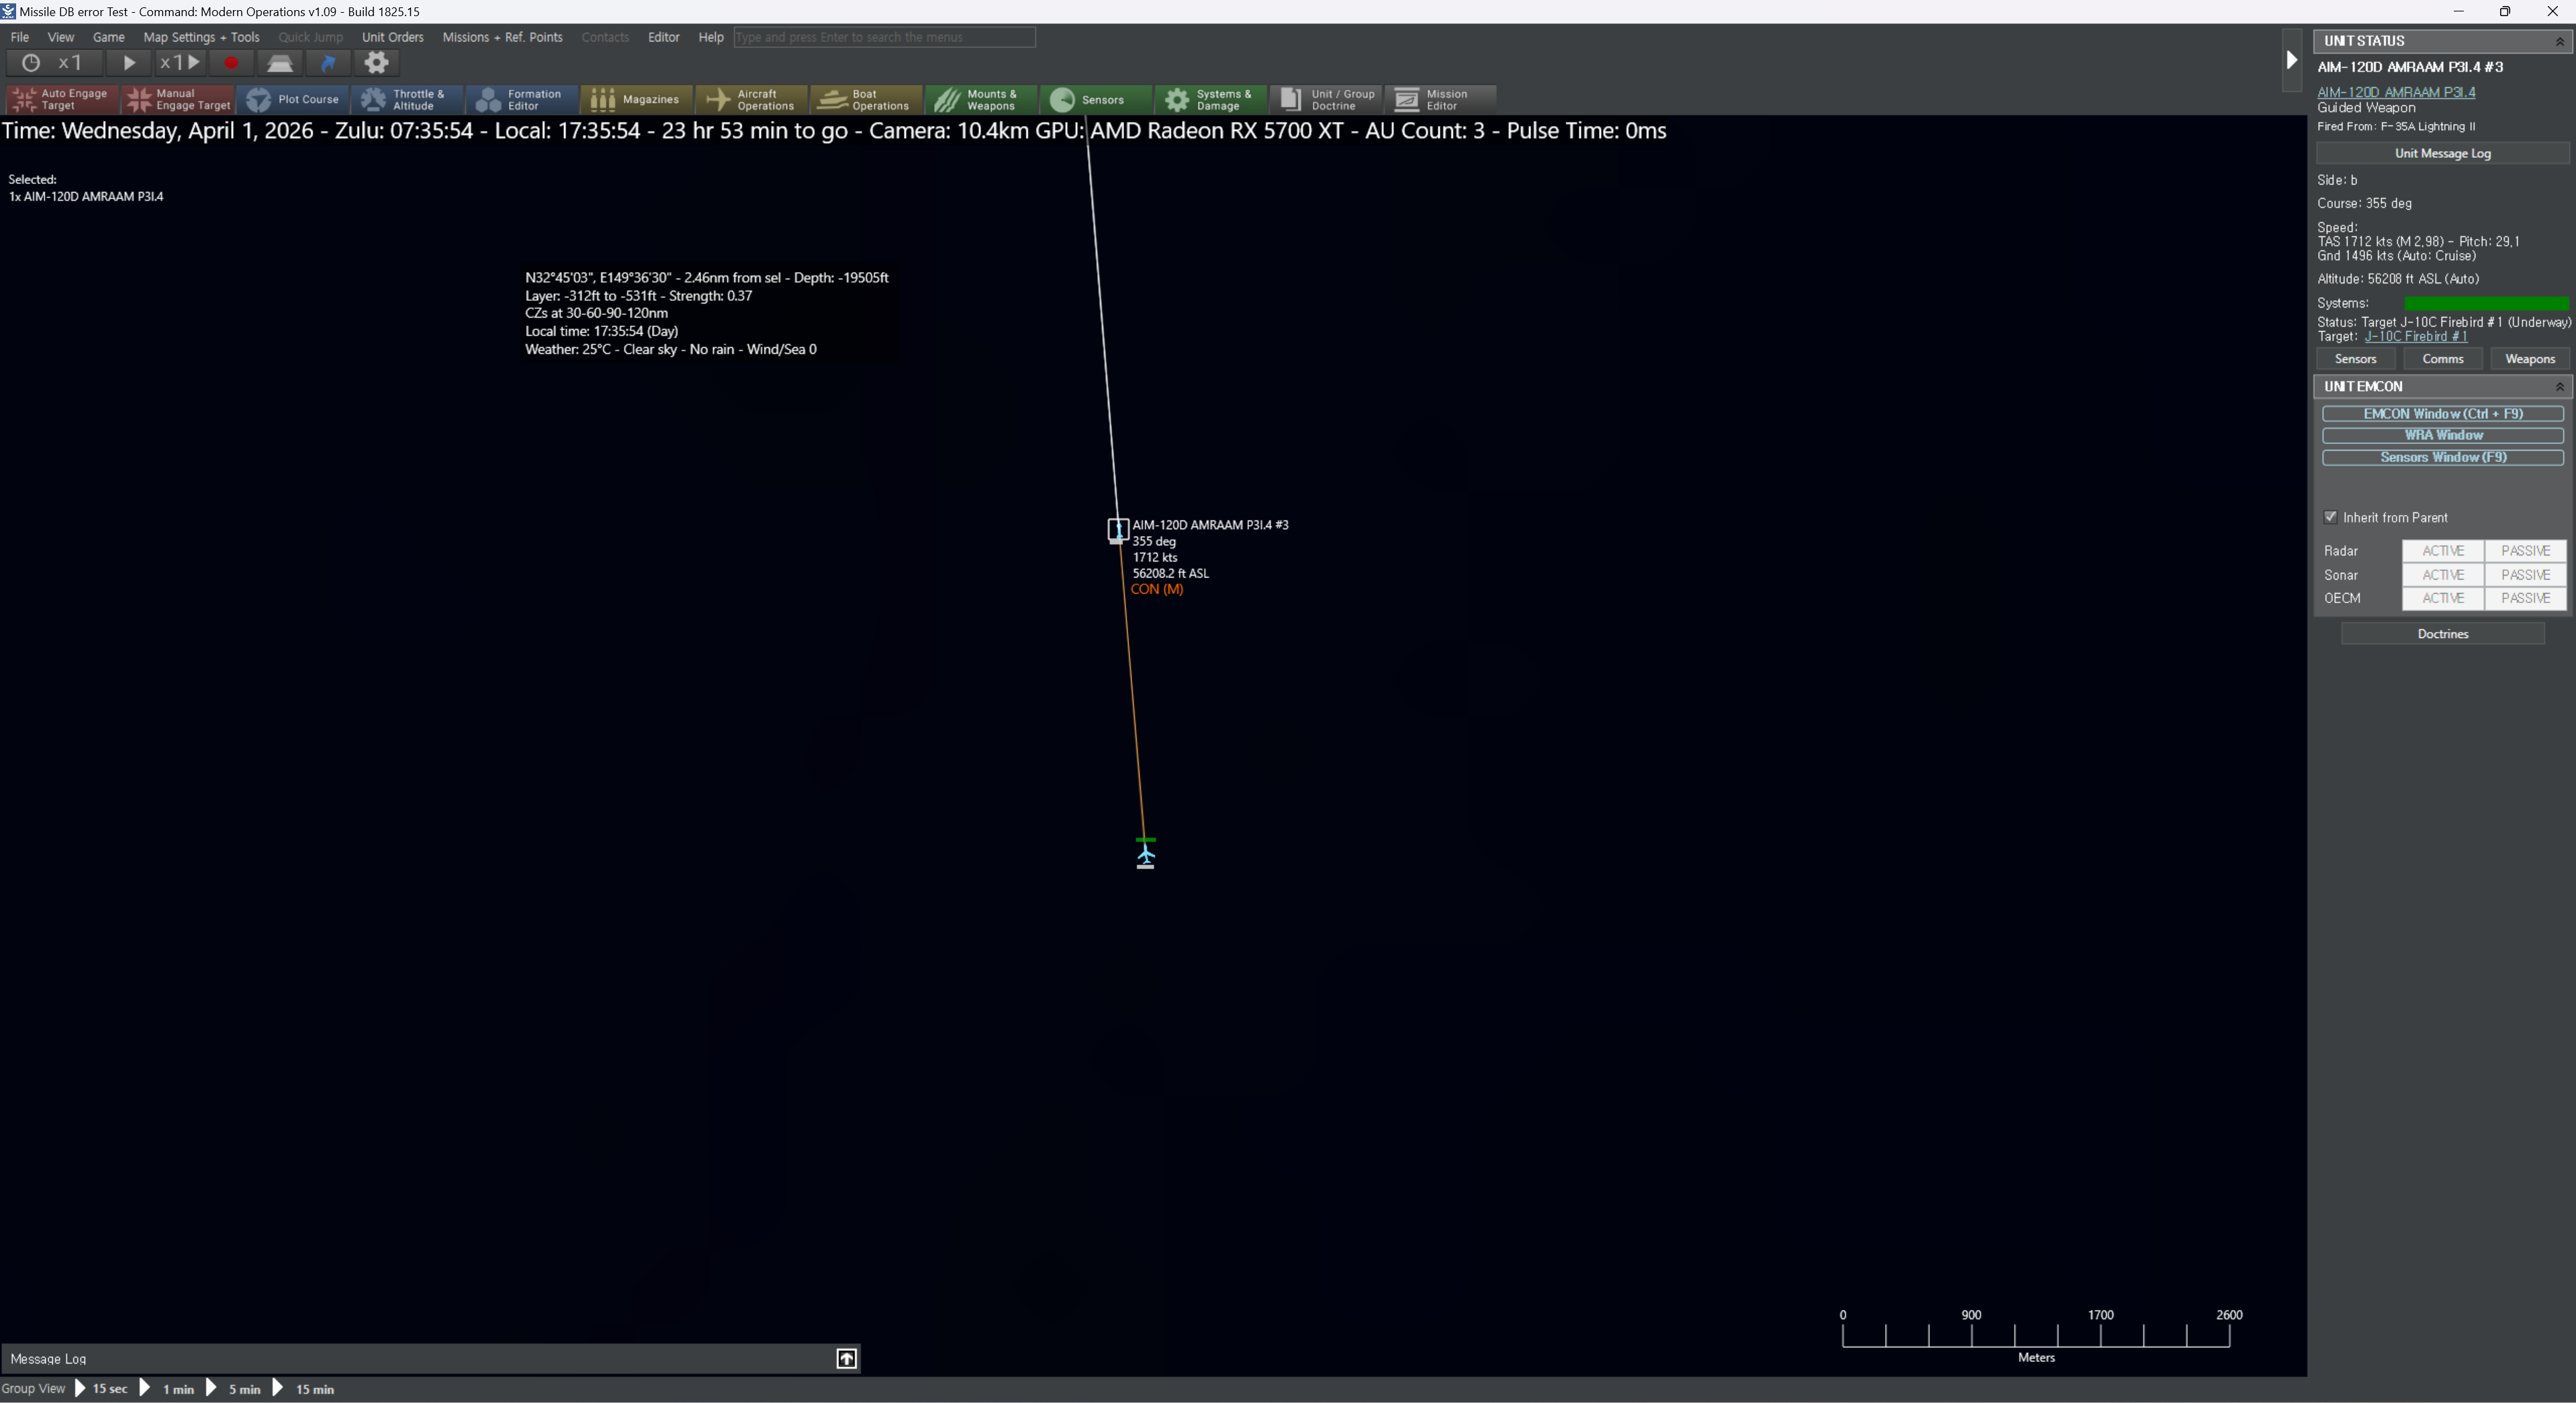Open the Magazines window
Viewport: 2576px width, 1403px height.
[x=636, y=100]
